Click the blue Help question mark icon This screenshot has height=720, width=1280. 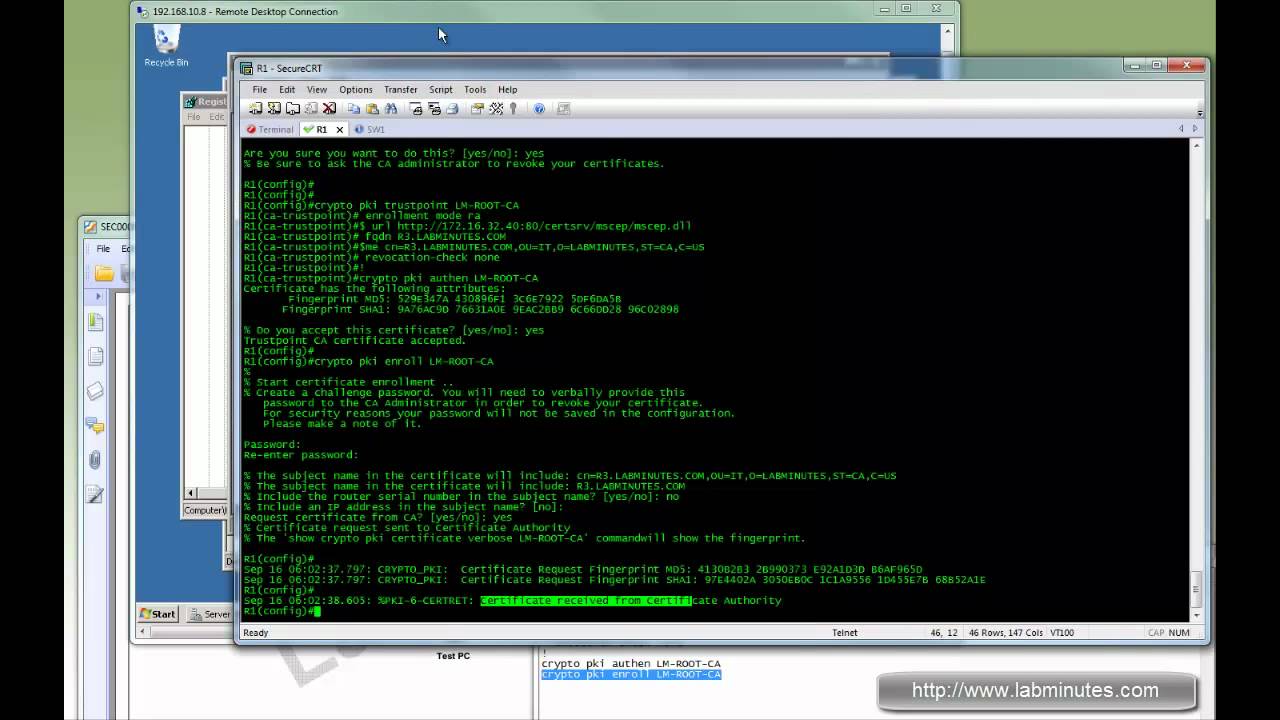click(x=539, y=108)
